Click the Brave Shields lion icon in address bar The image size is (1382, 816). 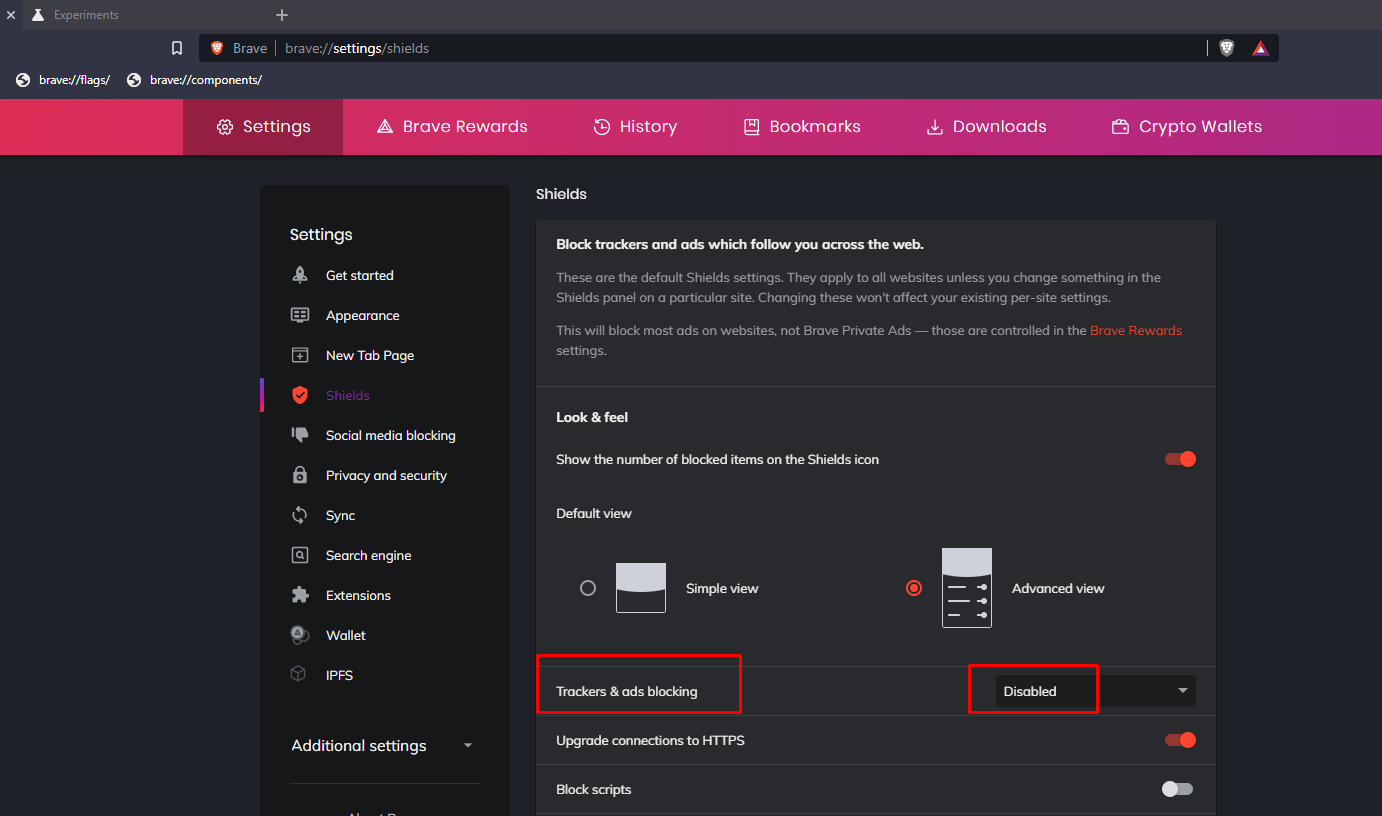1226,48
